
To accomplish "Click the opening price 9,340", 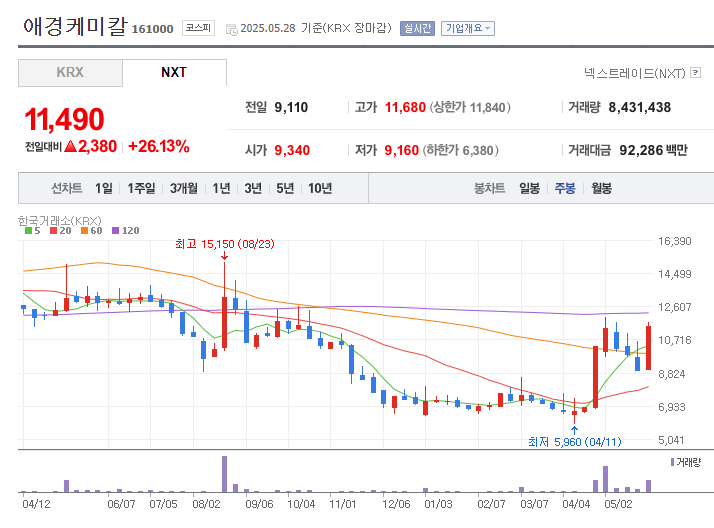I will pyautogui.click(x=292, y=150).
